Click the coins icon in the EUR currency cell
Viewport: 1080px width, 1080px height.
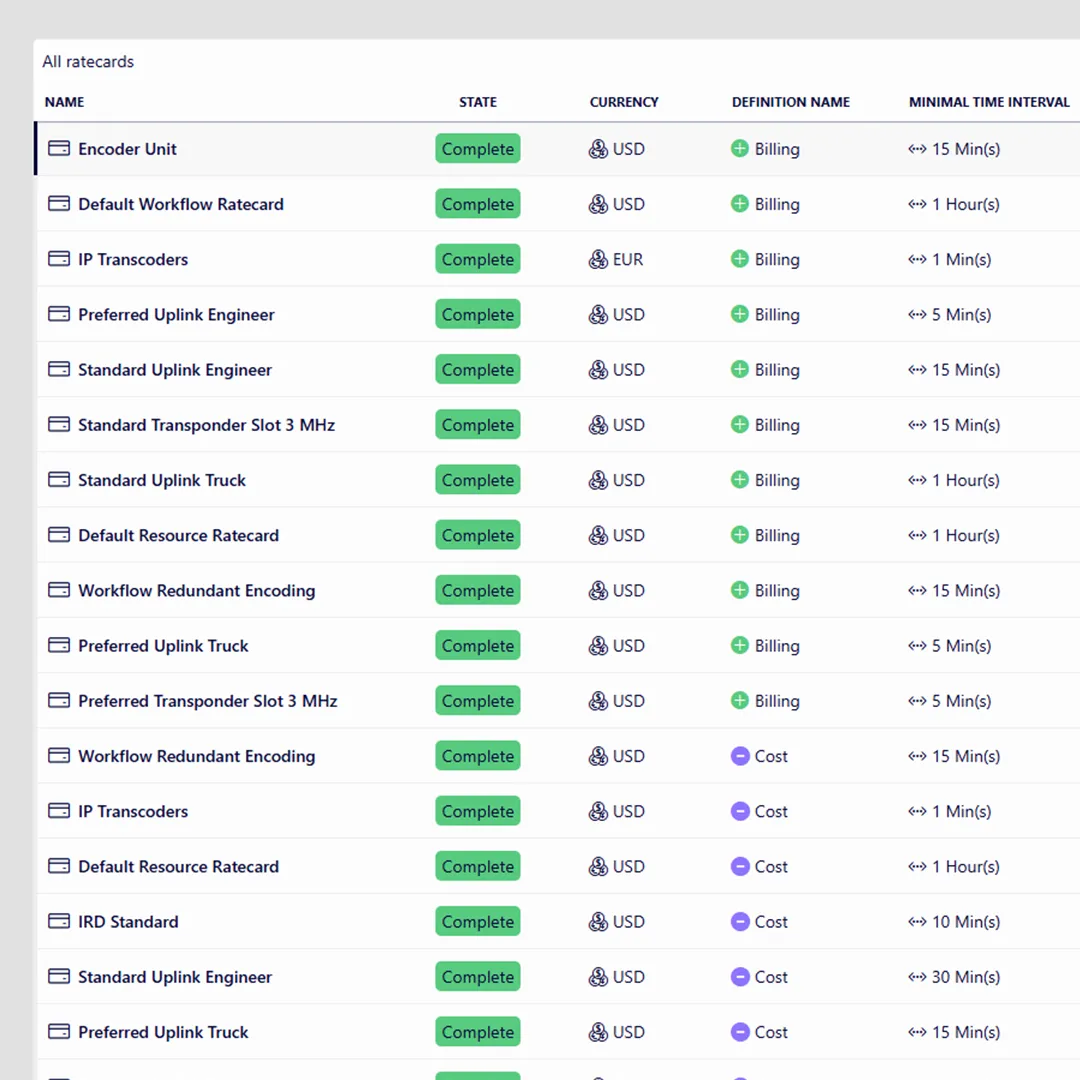tap(598, 260)
